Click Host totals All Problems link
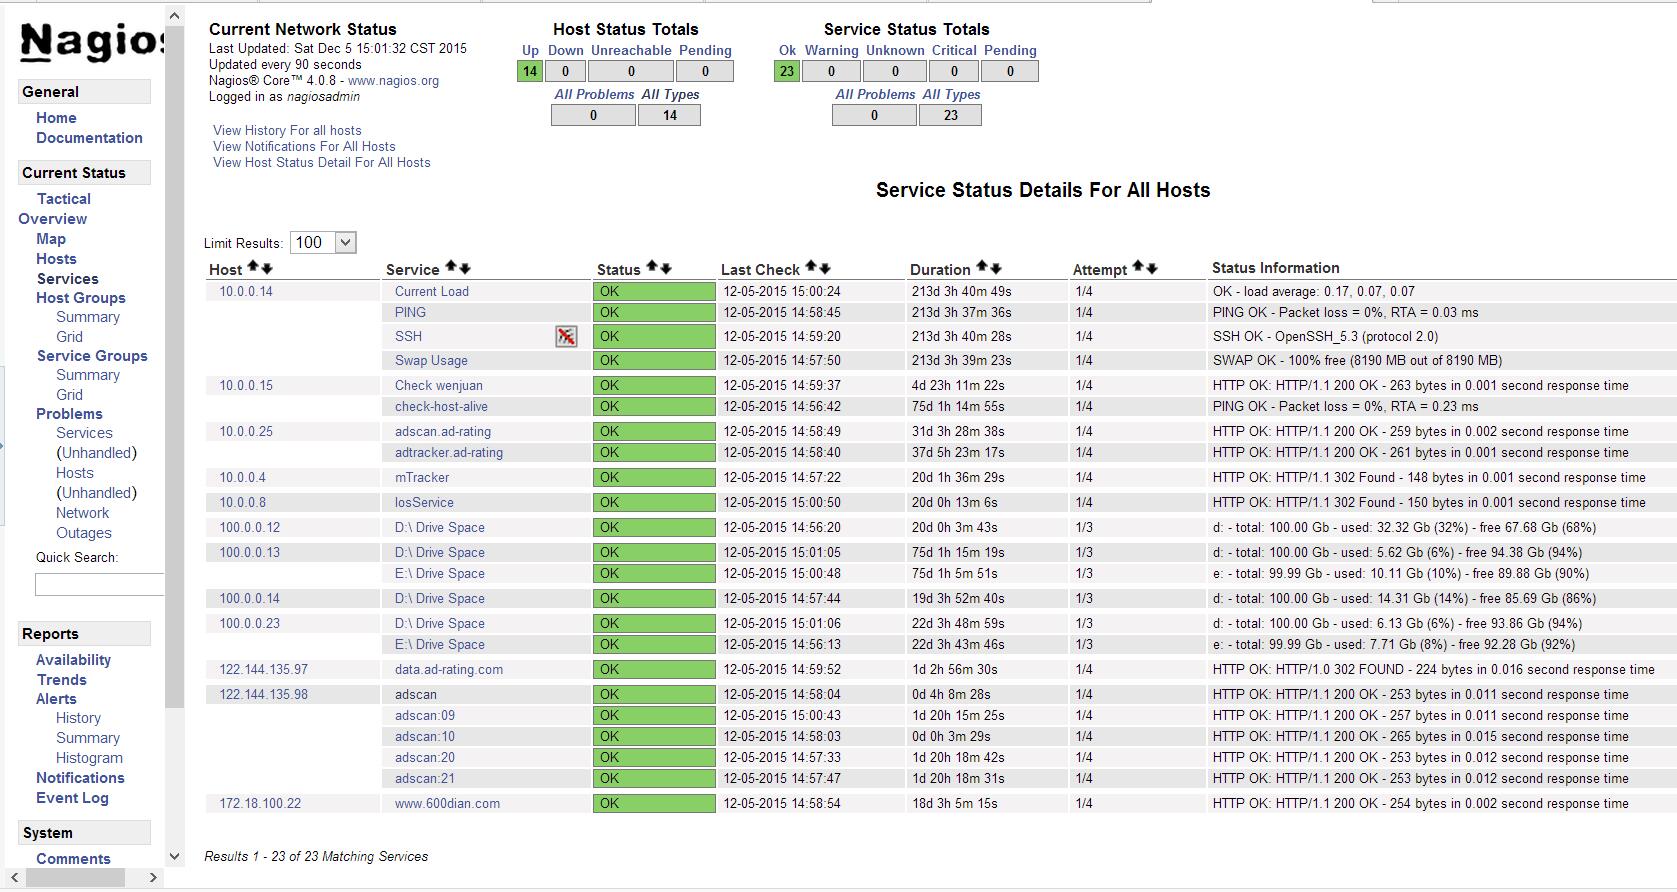 click(594, 95)
